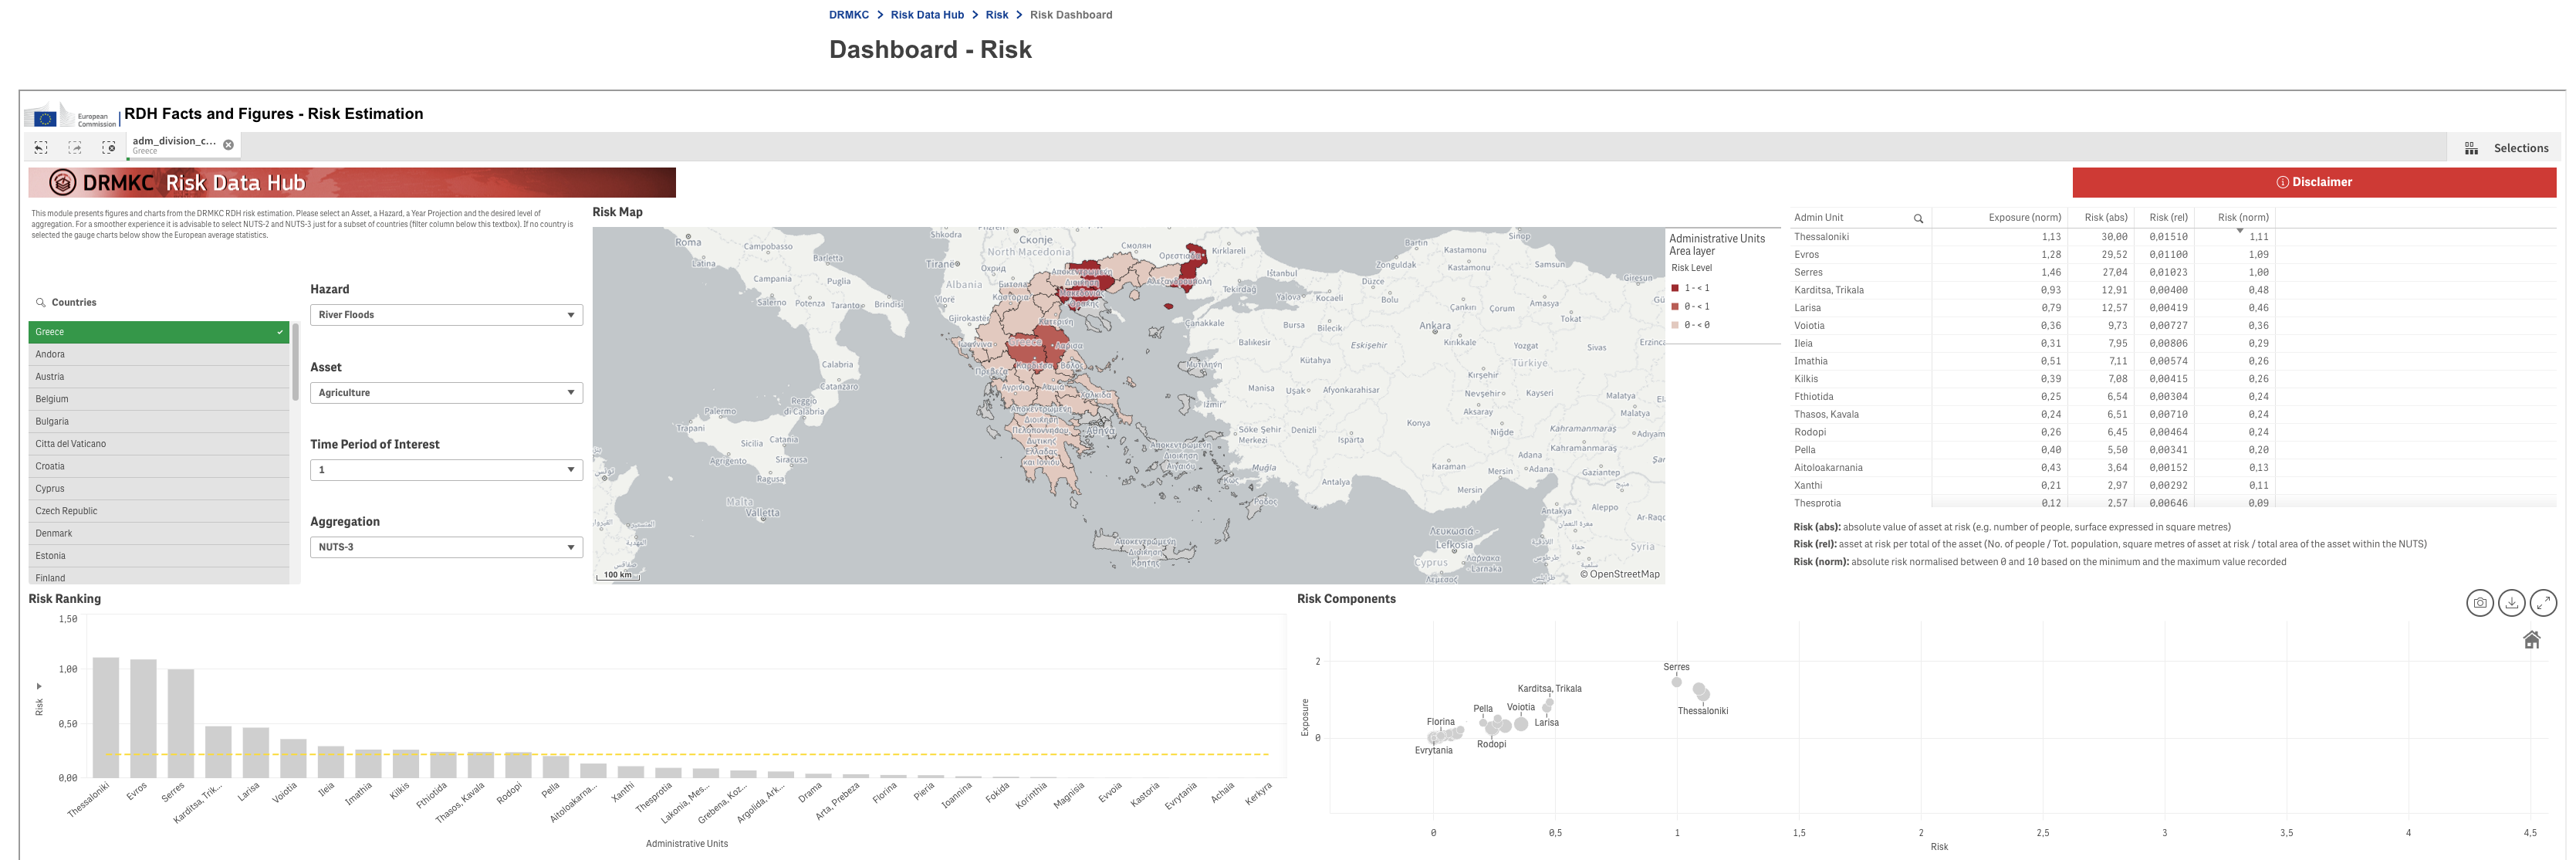
Task: Select Kilkis row in table
Action: (x=2172, y=379)
